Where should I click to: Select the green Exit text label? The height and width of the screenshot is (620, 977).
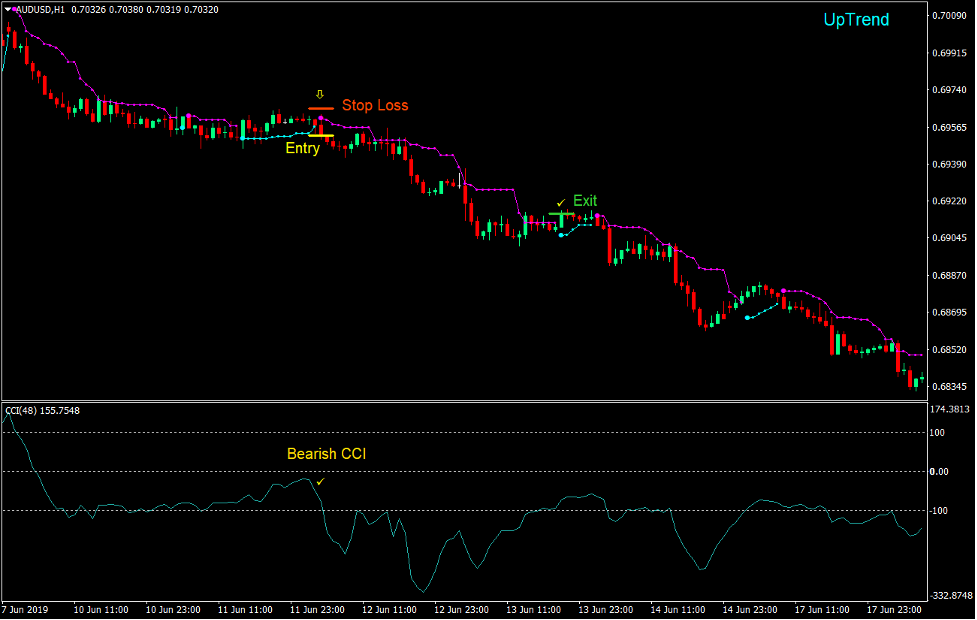(x=585, y=201)
